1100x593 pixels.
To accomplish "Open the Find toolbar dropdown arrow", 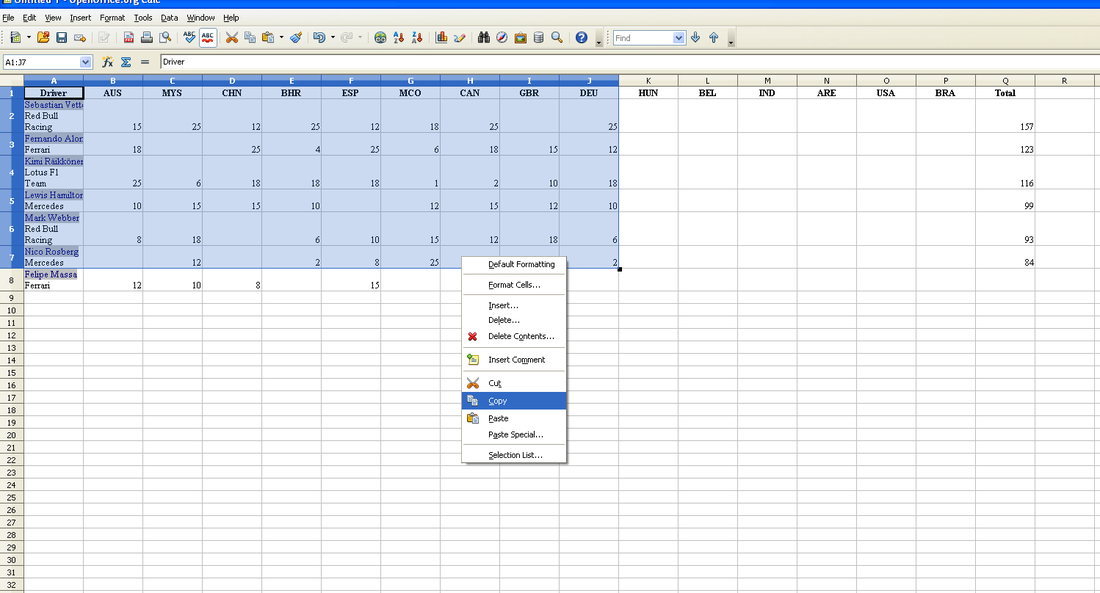I will 680,38.
